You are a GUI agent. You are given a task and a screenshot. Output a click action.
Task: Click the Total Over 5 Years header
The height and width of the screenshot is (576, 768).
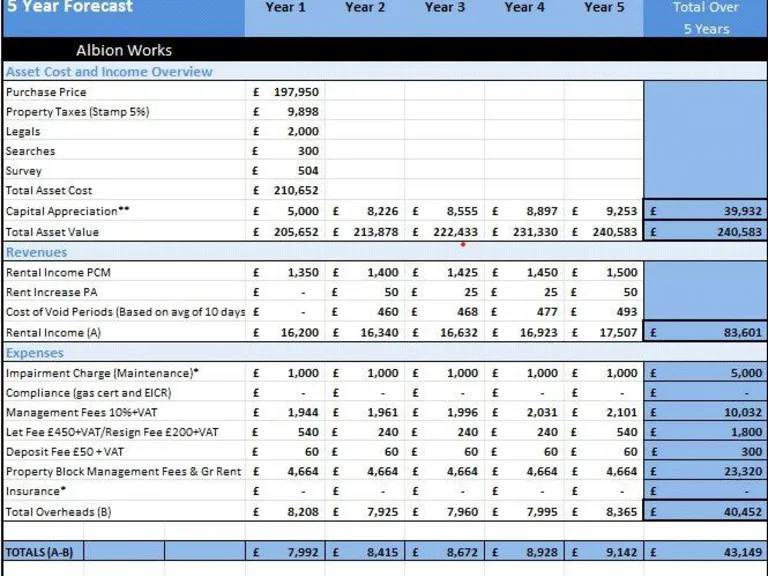706,17
